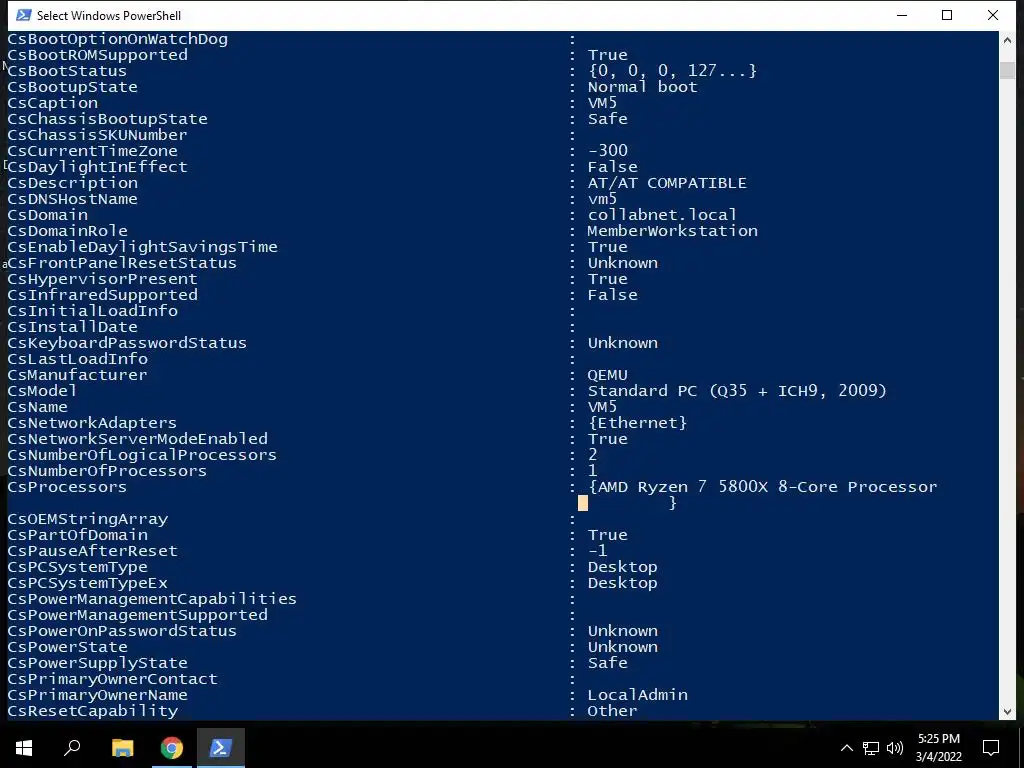Click the CsPrimaryOwnerContact property name
1024x768 pixels.
pyautogui.click(x=112, y=679)
